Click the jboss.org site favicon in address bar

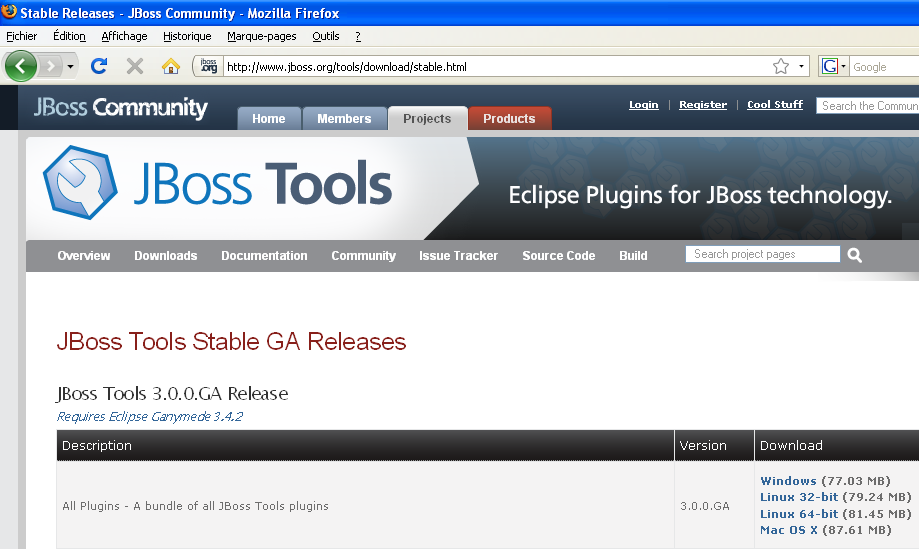(x=208, y=67)
